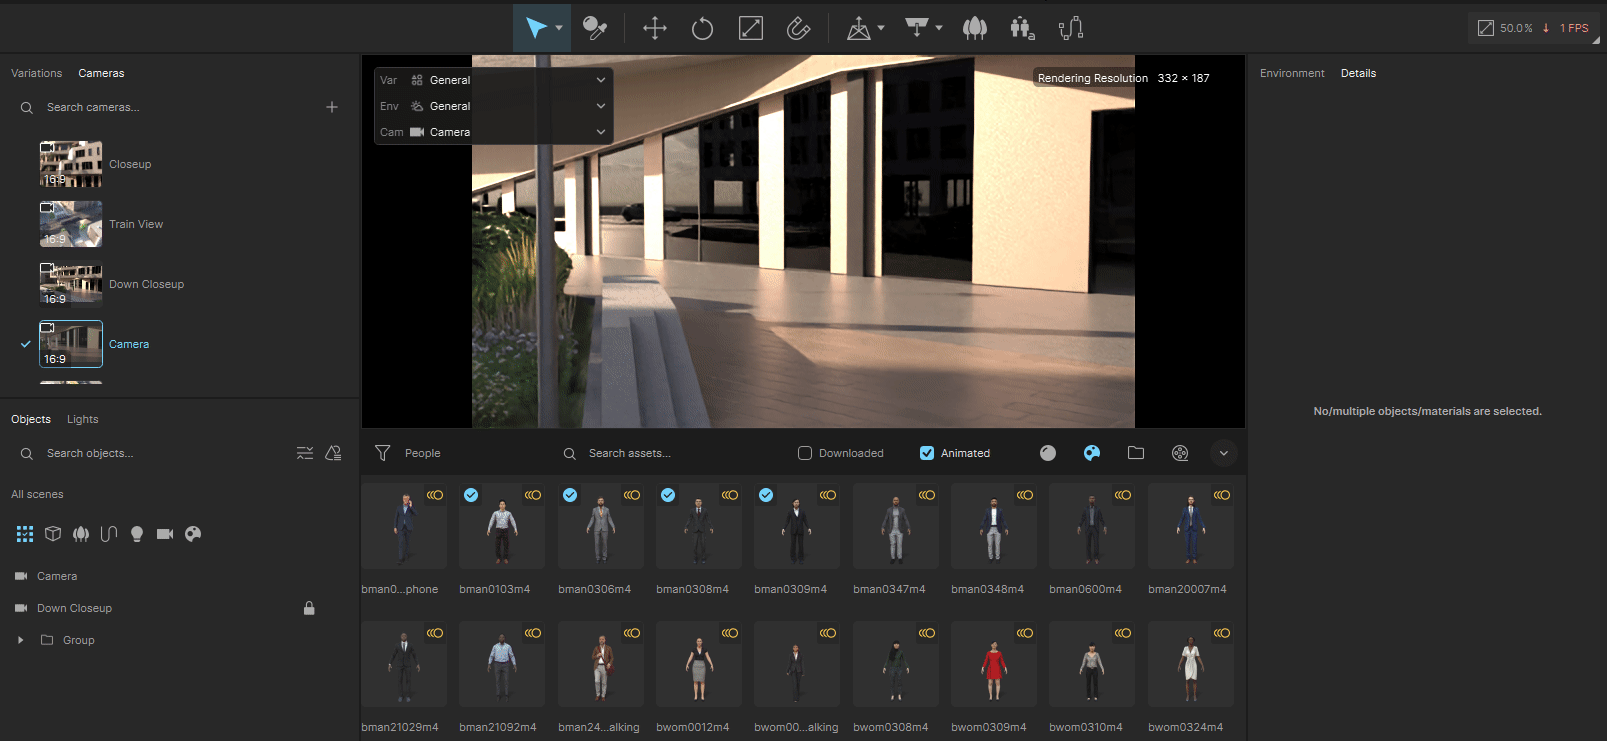Switch to the Variations tab
Screen dimensions: 1607x741
(36, 73)
